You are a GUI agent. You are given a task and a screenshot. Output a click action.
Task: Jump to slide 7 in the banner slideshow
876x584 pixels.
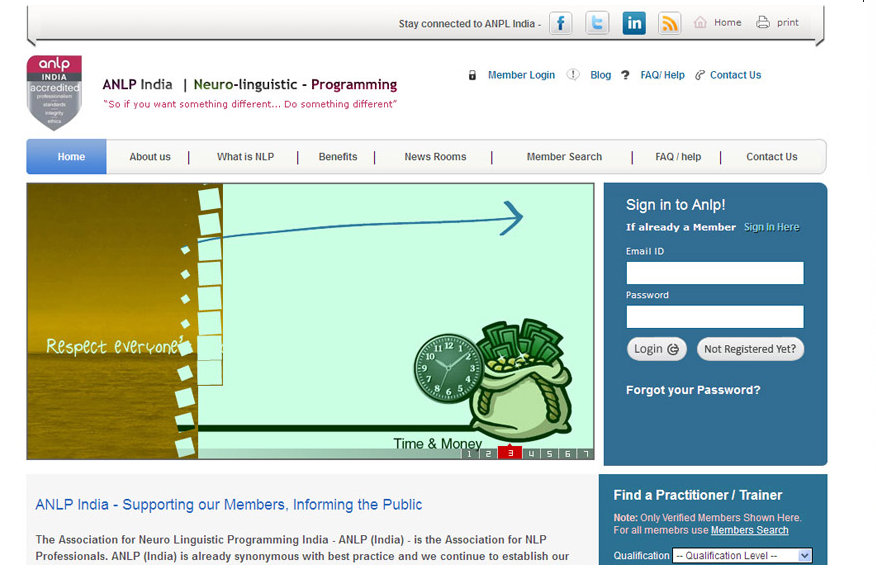coord(585,453)
